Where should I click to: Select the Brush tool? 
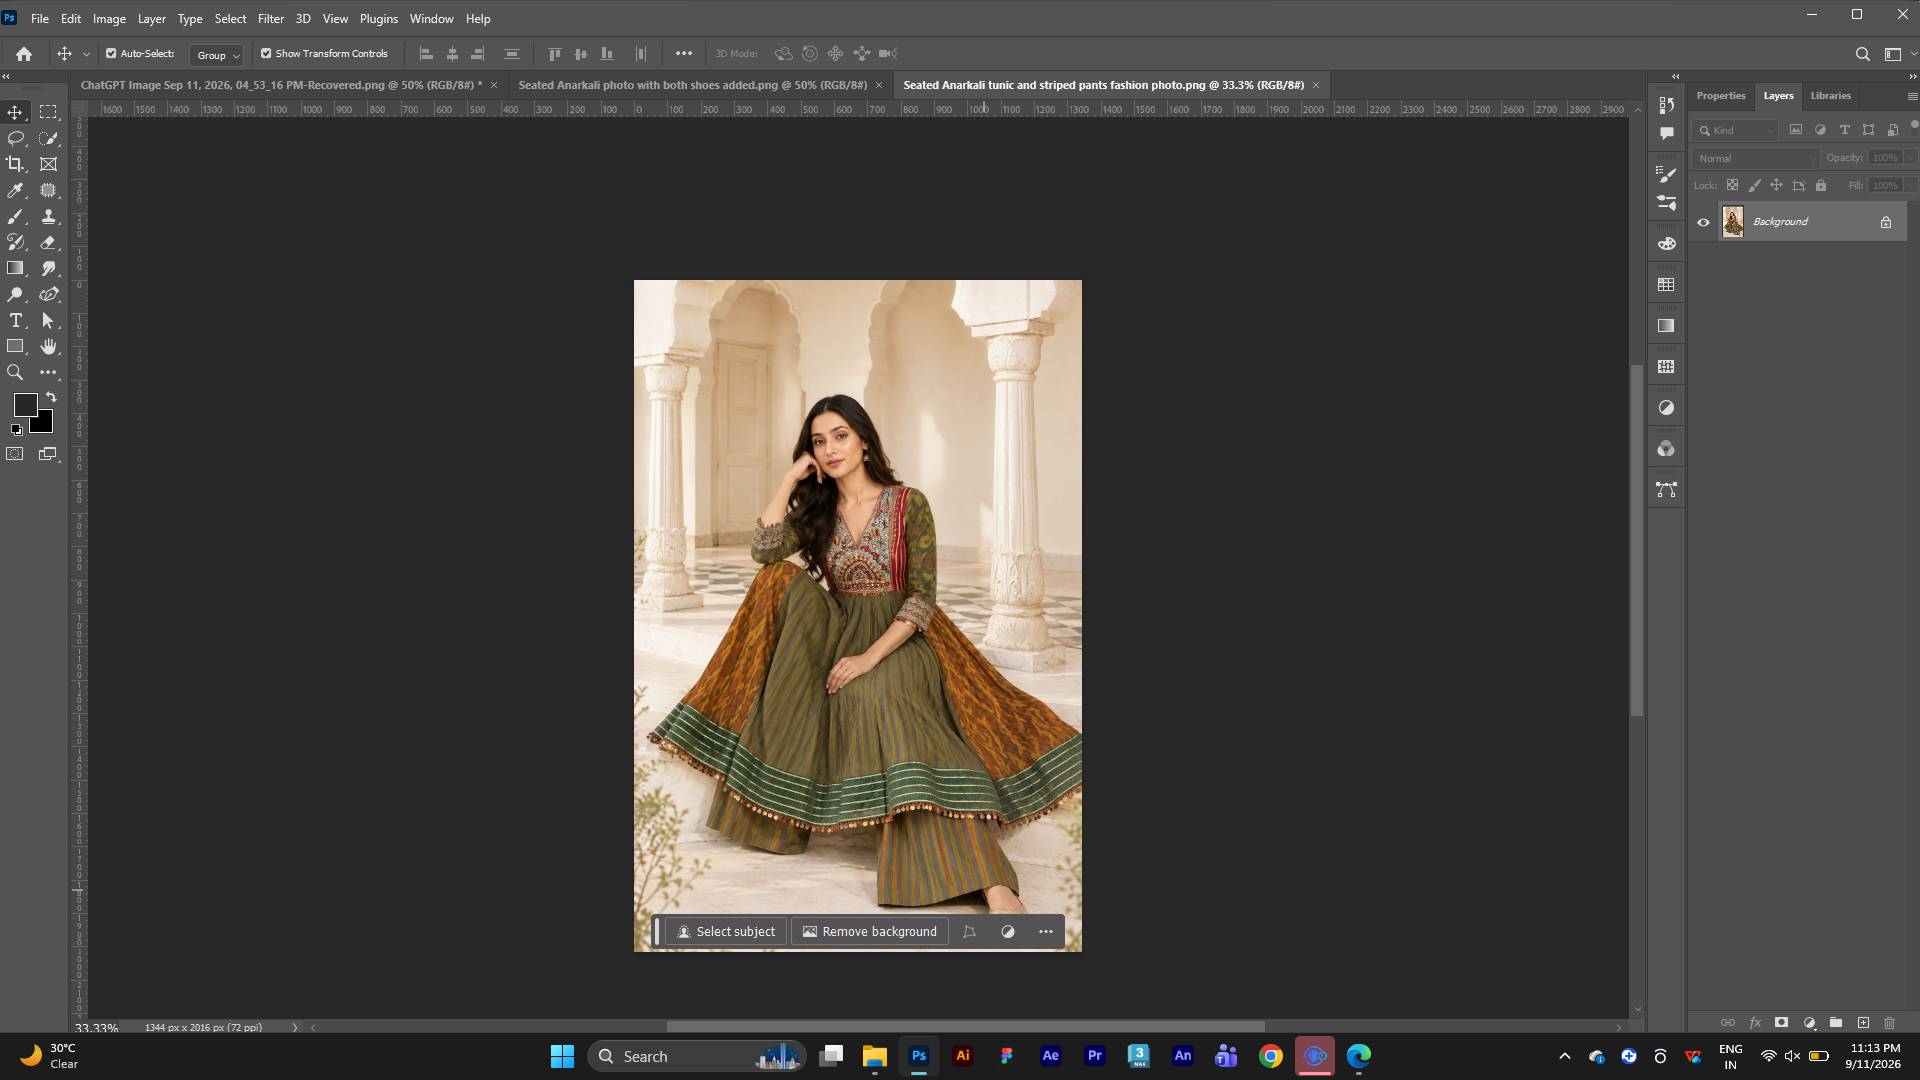[x=15, y=216]
